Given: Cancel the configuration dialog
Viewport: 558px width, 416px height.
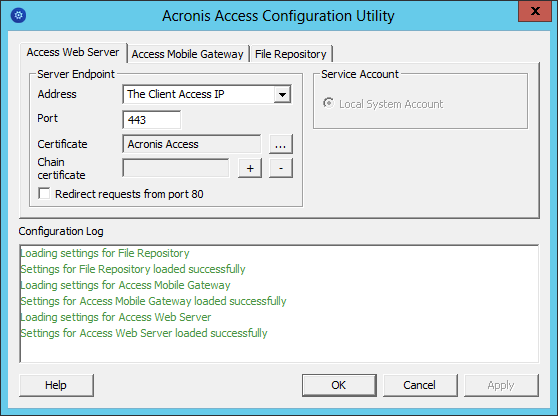Looking at the screenshot, I should coord(420,385).
